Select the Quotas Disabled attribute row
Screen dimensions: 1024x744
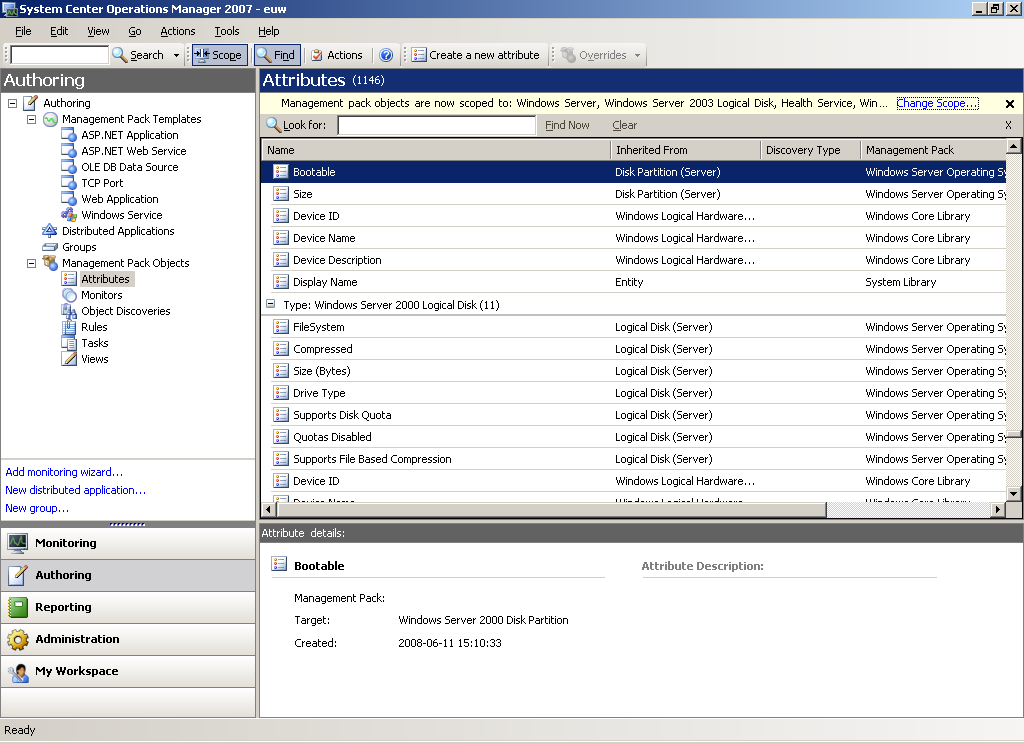pyautogui.click(x=633, y=437)
